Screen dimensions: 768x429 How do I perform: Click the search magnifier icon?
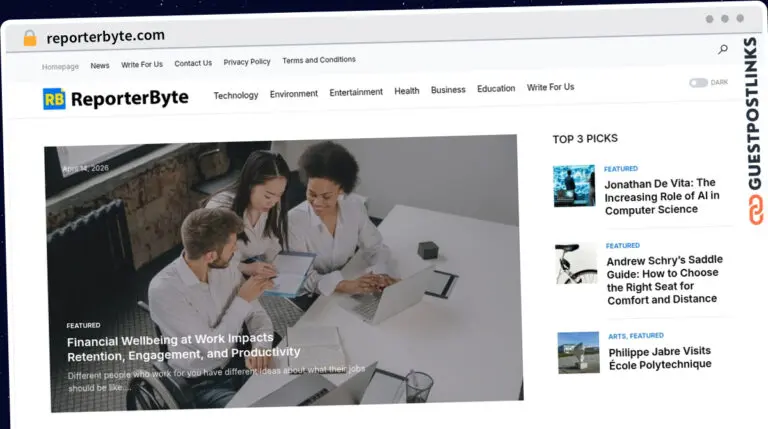(x=723, y=49)
